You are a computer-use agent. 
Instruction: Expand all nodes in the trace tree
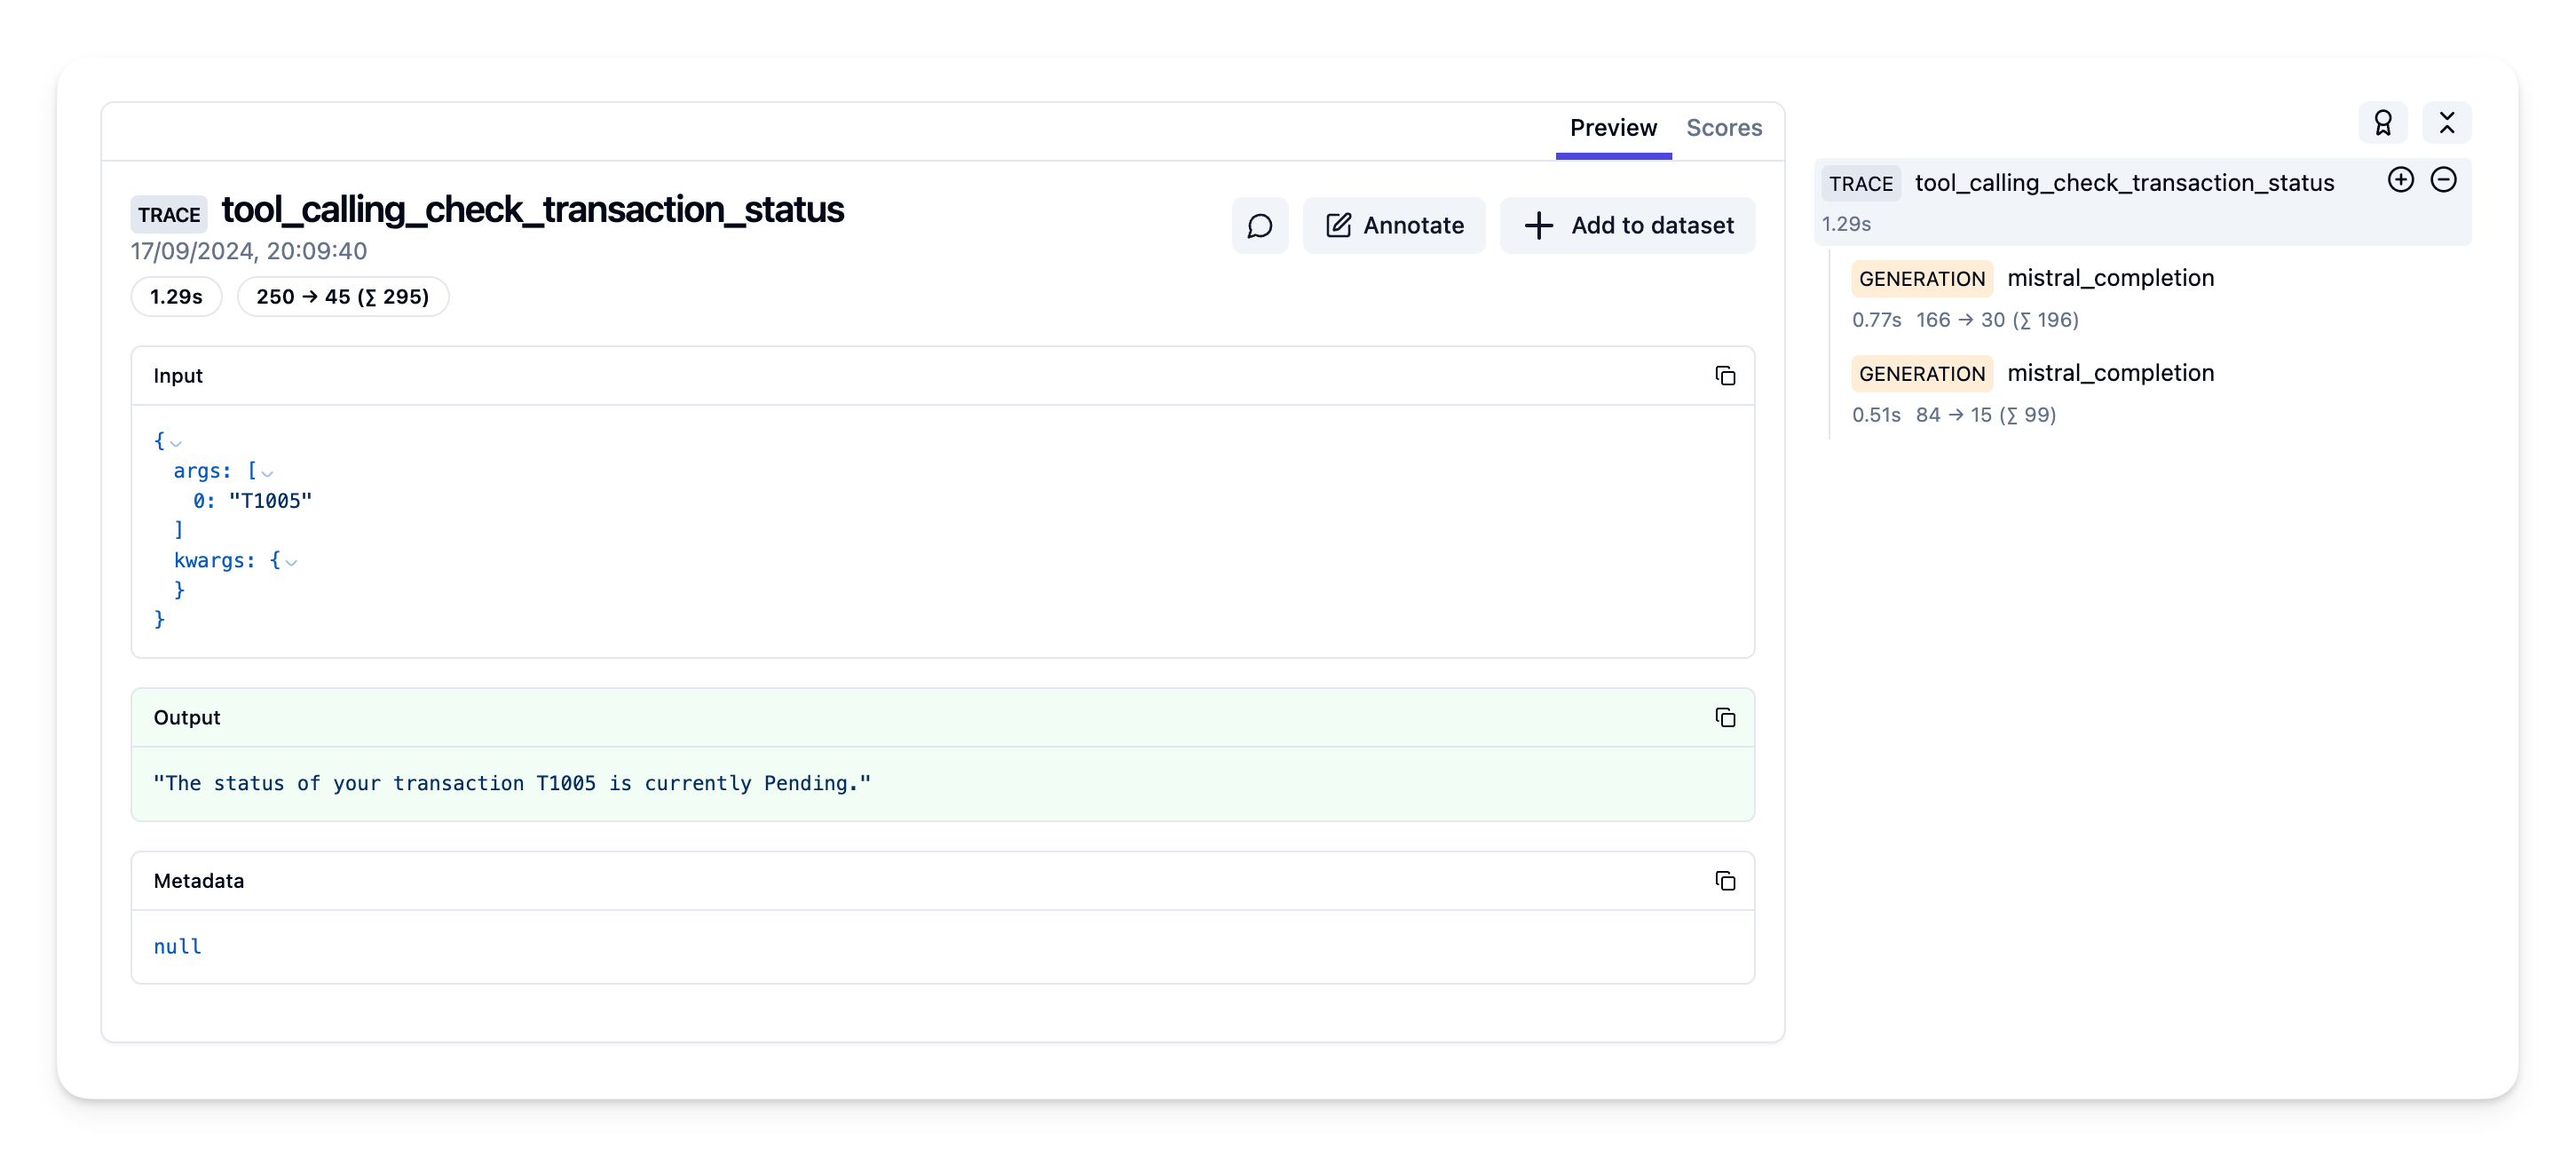[2400, 180]
